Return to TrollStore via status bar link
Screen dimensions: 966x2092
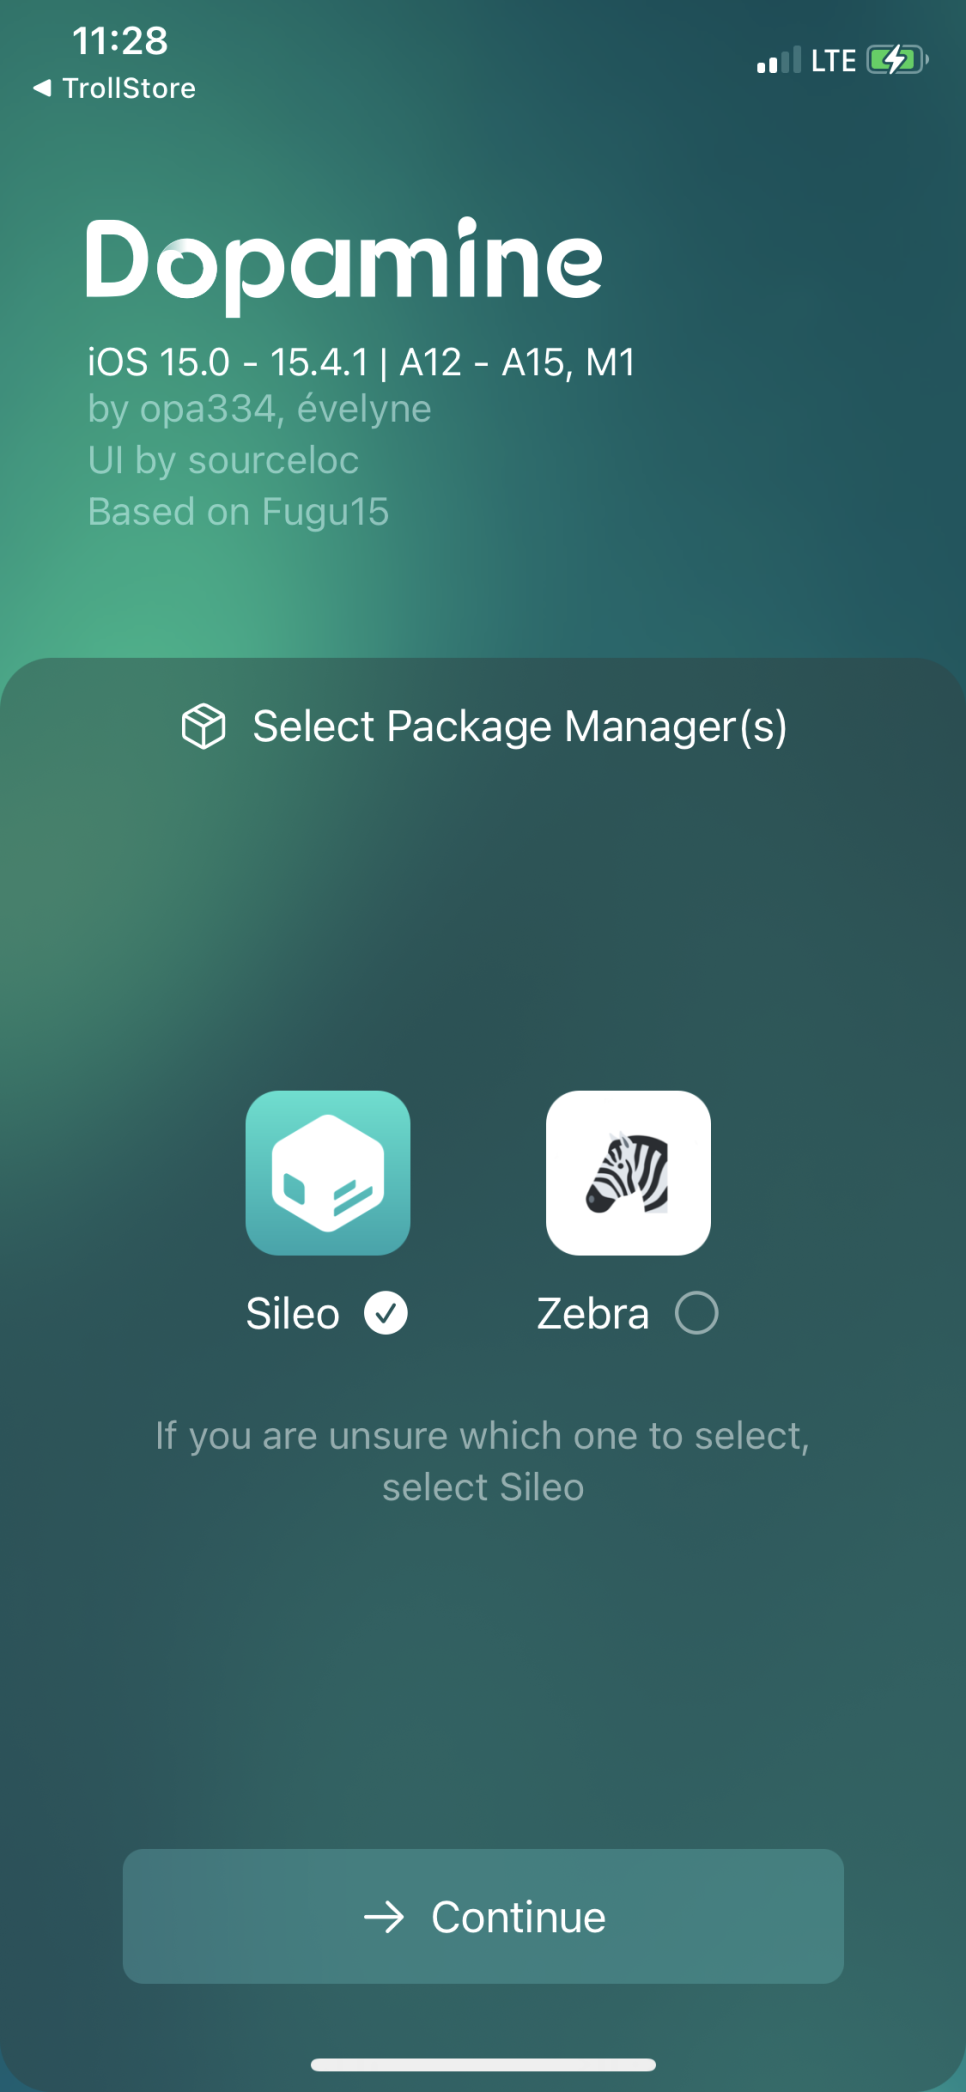[114, 88]
